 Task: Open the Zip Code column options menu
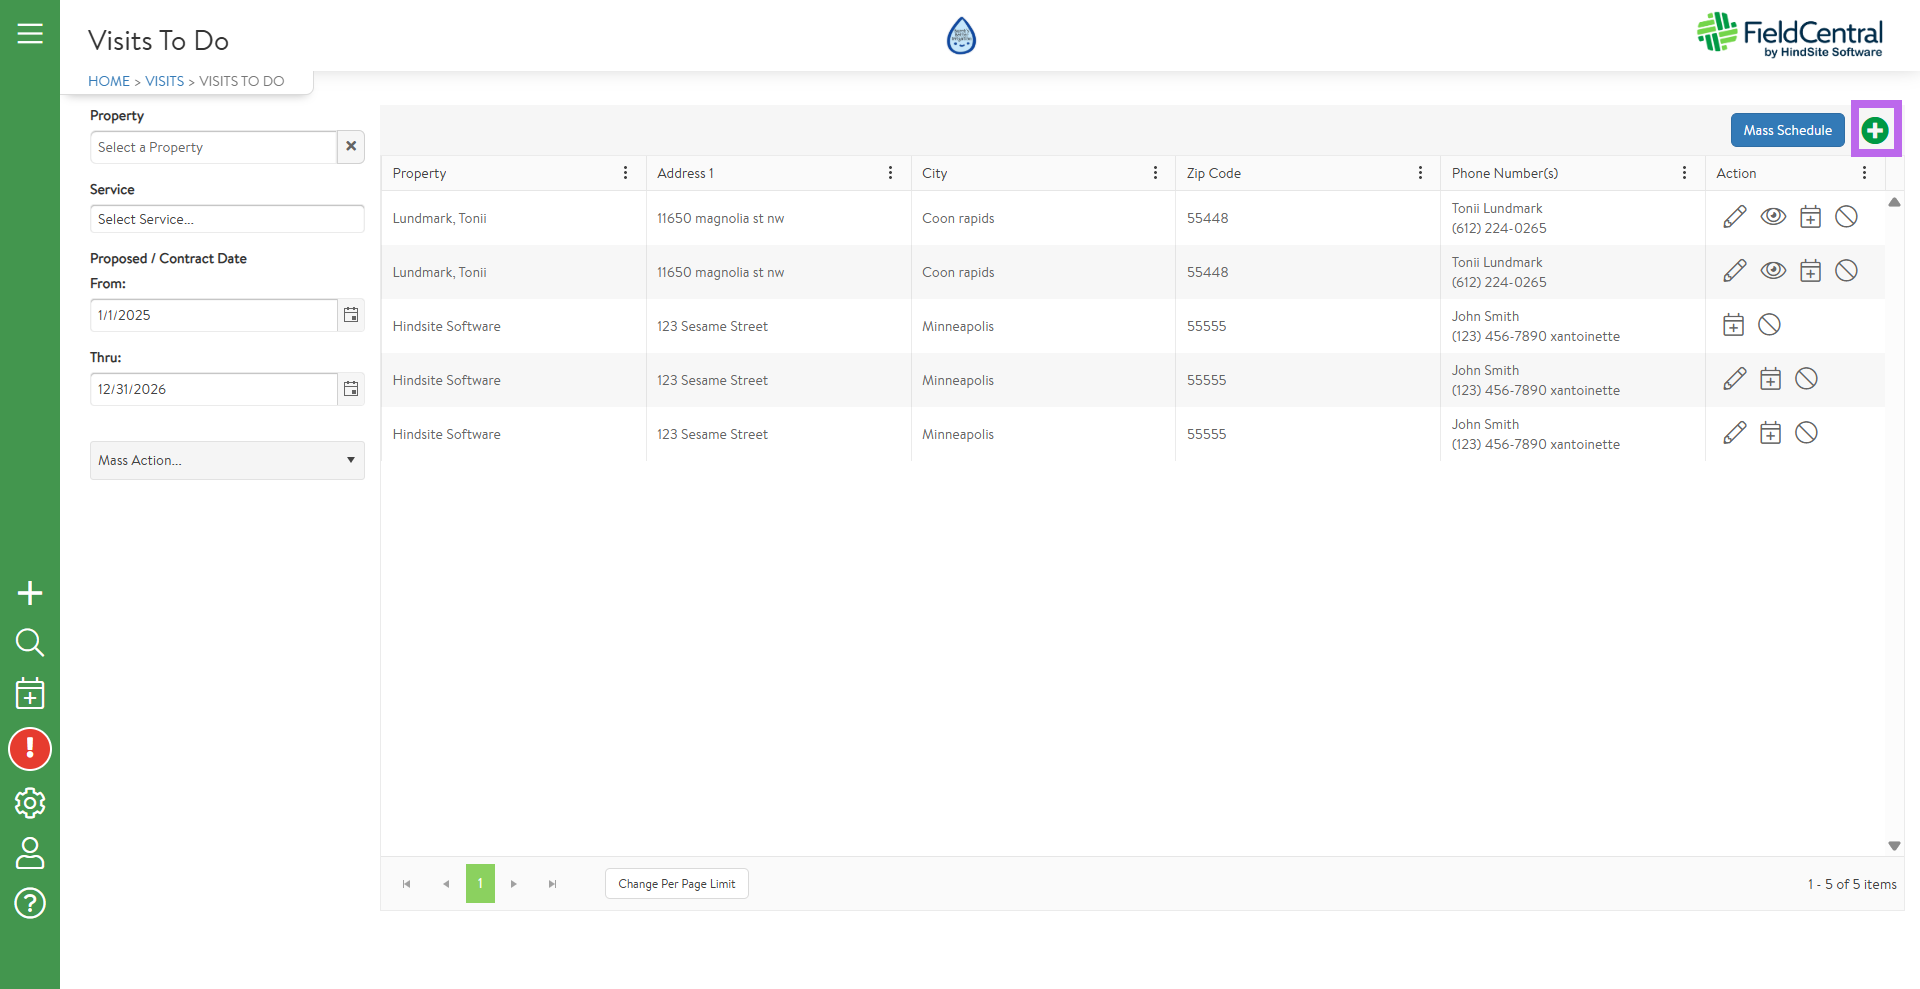(x=1420, y=173)
